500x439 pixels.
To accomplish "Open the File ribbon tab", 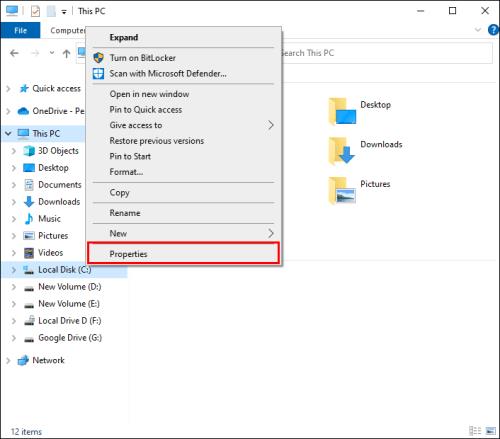I will tap(20, 30).
